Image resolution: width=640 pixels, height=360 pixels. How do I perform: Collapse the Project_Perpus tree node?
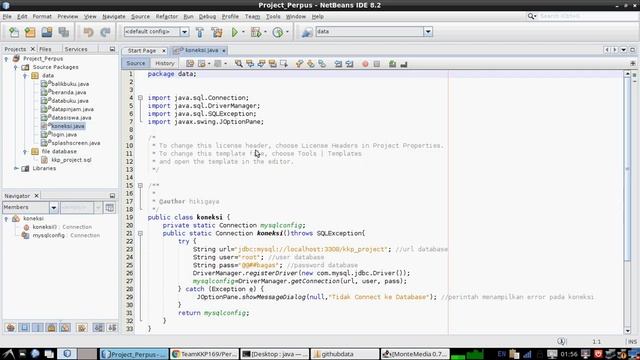[x=7, y=59]
